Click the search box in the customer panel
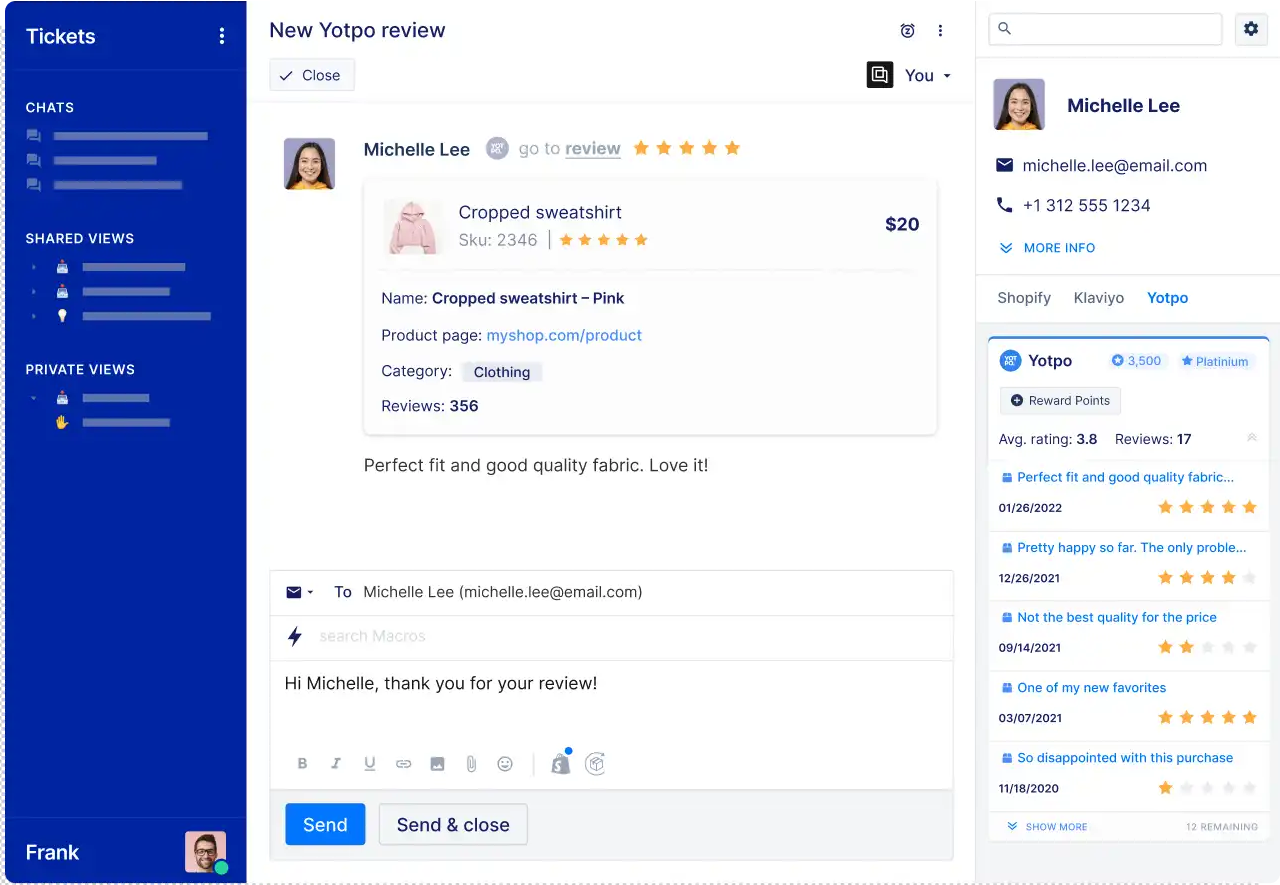The image size is (1280, 885). 1105,29
